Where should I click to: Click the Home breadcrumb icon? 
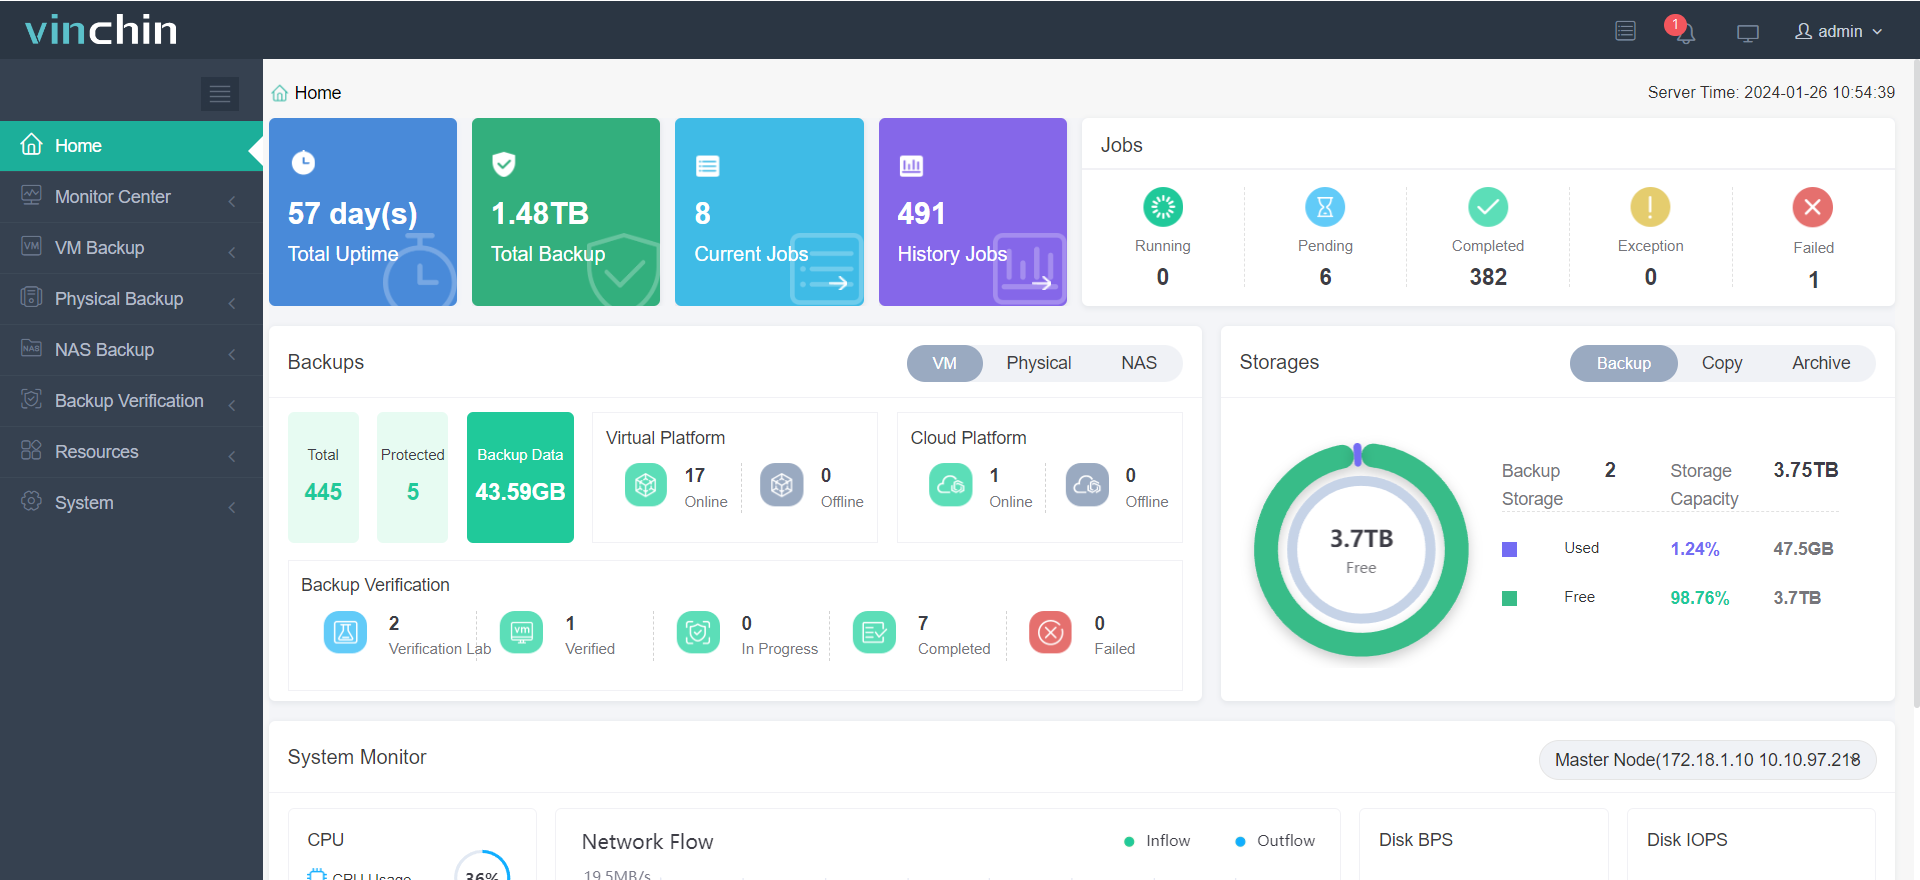(x=280, y=93)
